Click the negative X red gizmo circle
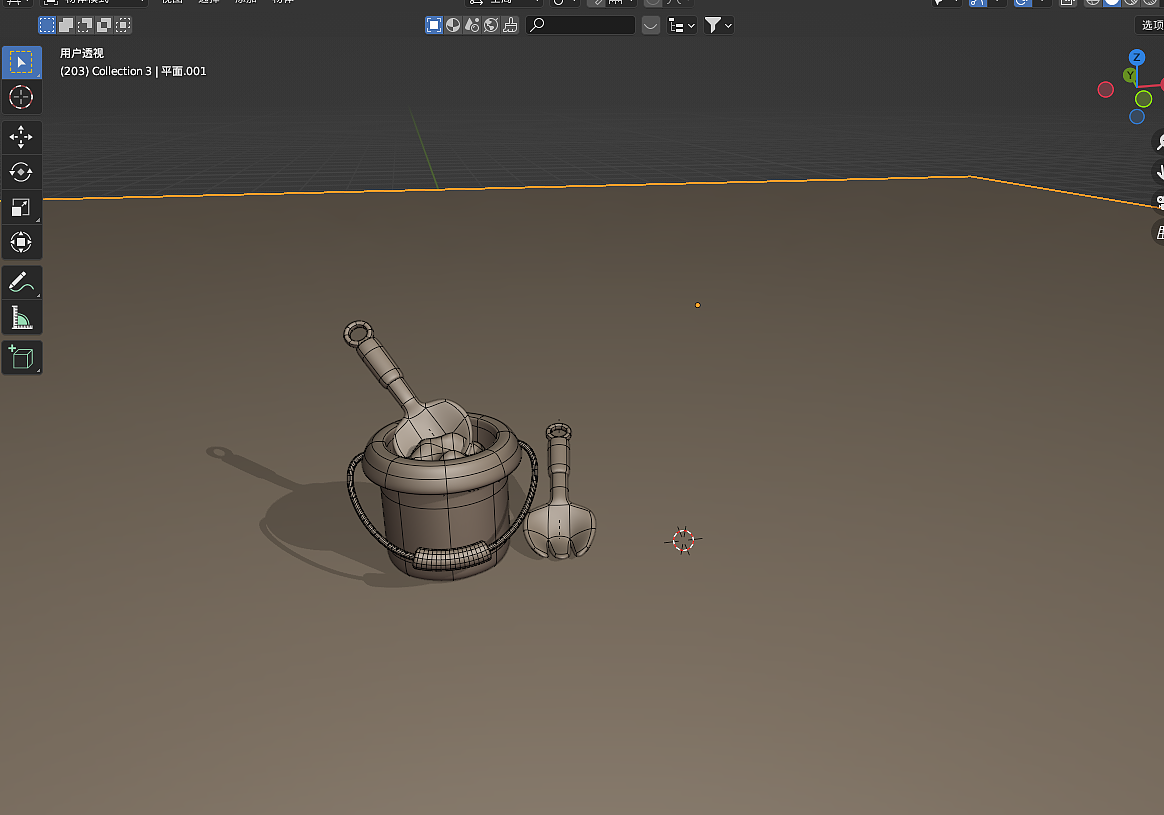The width and height of the screenshot is (1164, 815). click(1105, 90)
